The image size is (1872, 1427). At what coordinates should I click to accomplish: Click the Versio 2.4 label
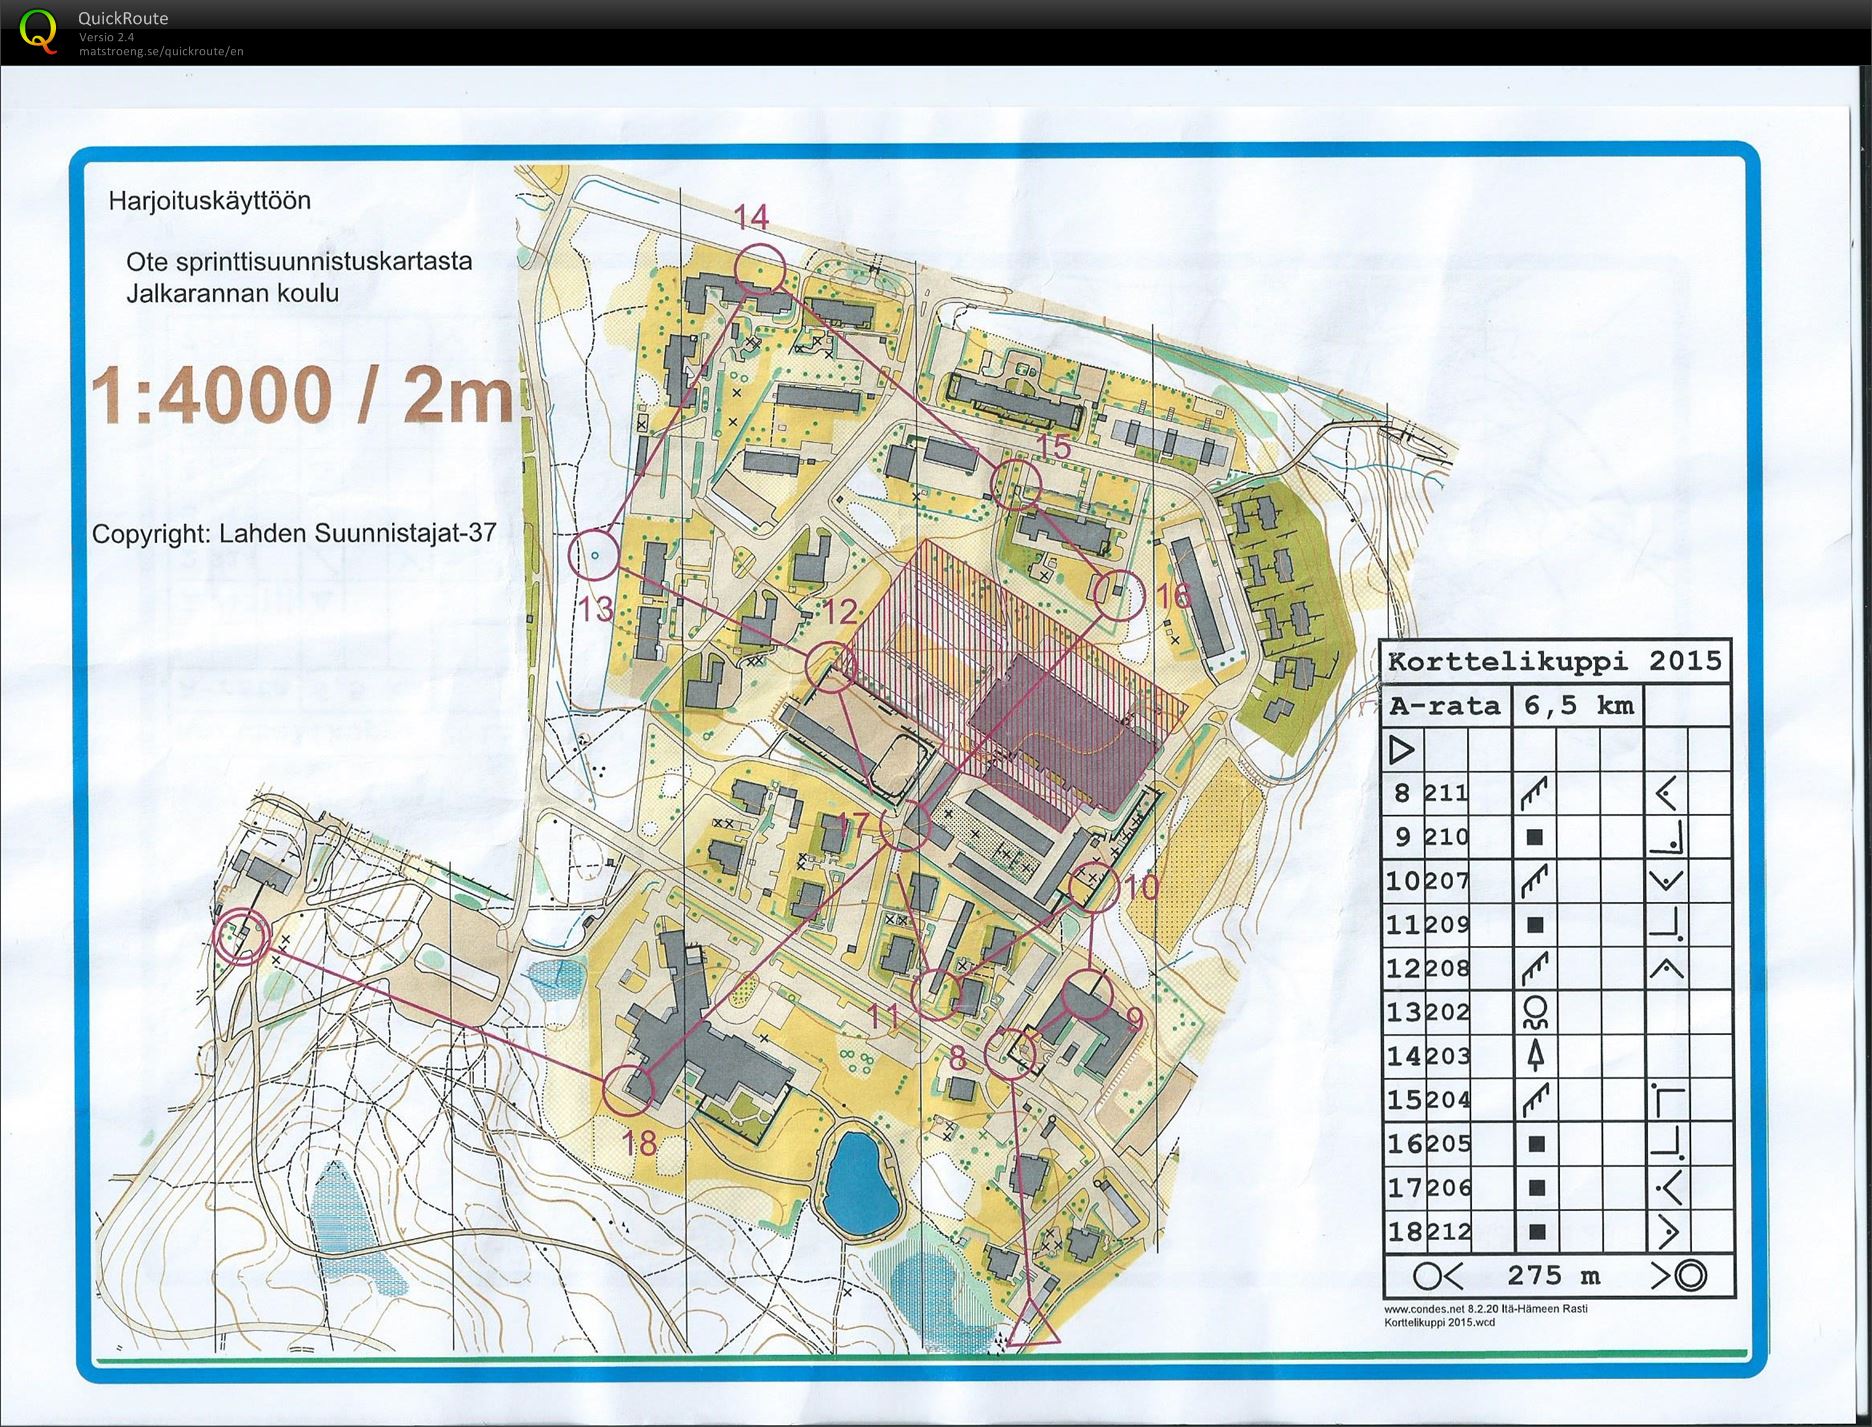point(107,37)
